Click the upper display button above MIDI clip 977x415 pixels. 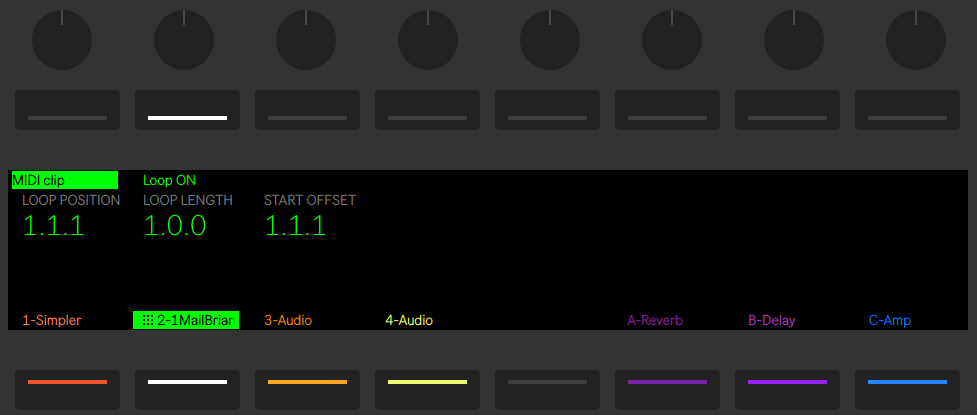(67, 110)
